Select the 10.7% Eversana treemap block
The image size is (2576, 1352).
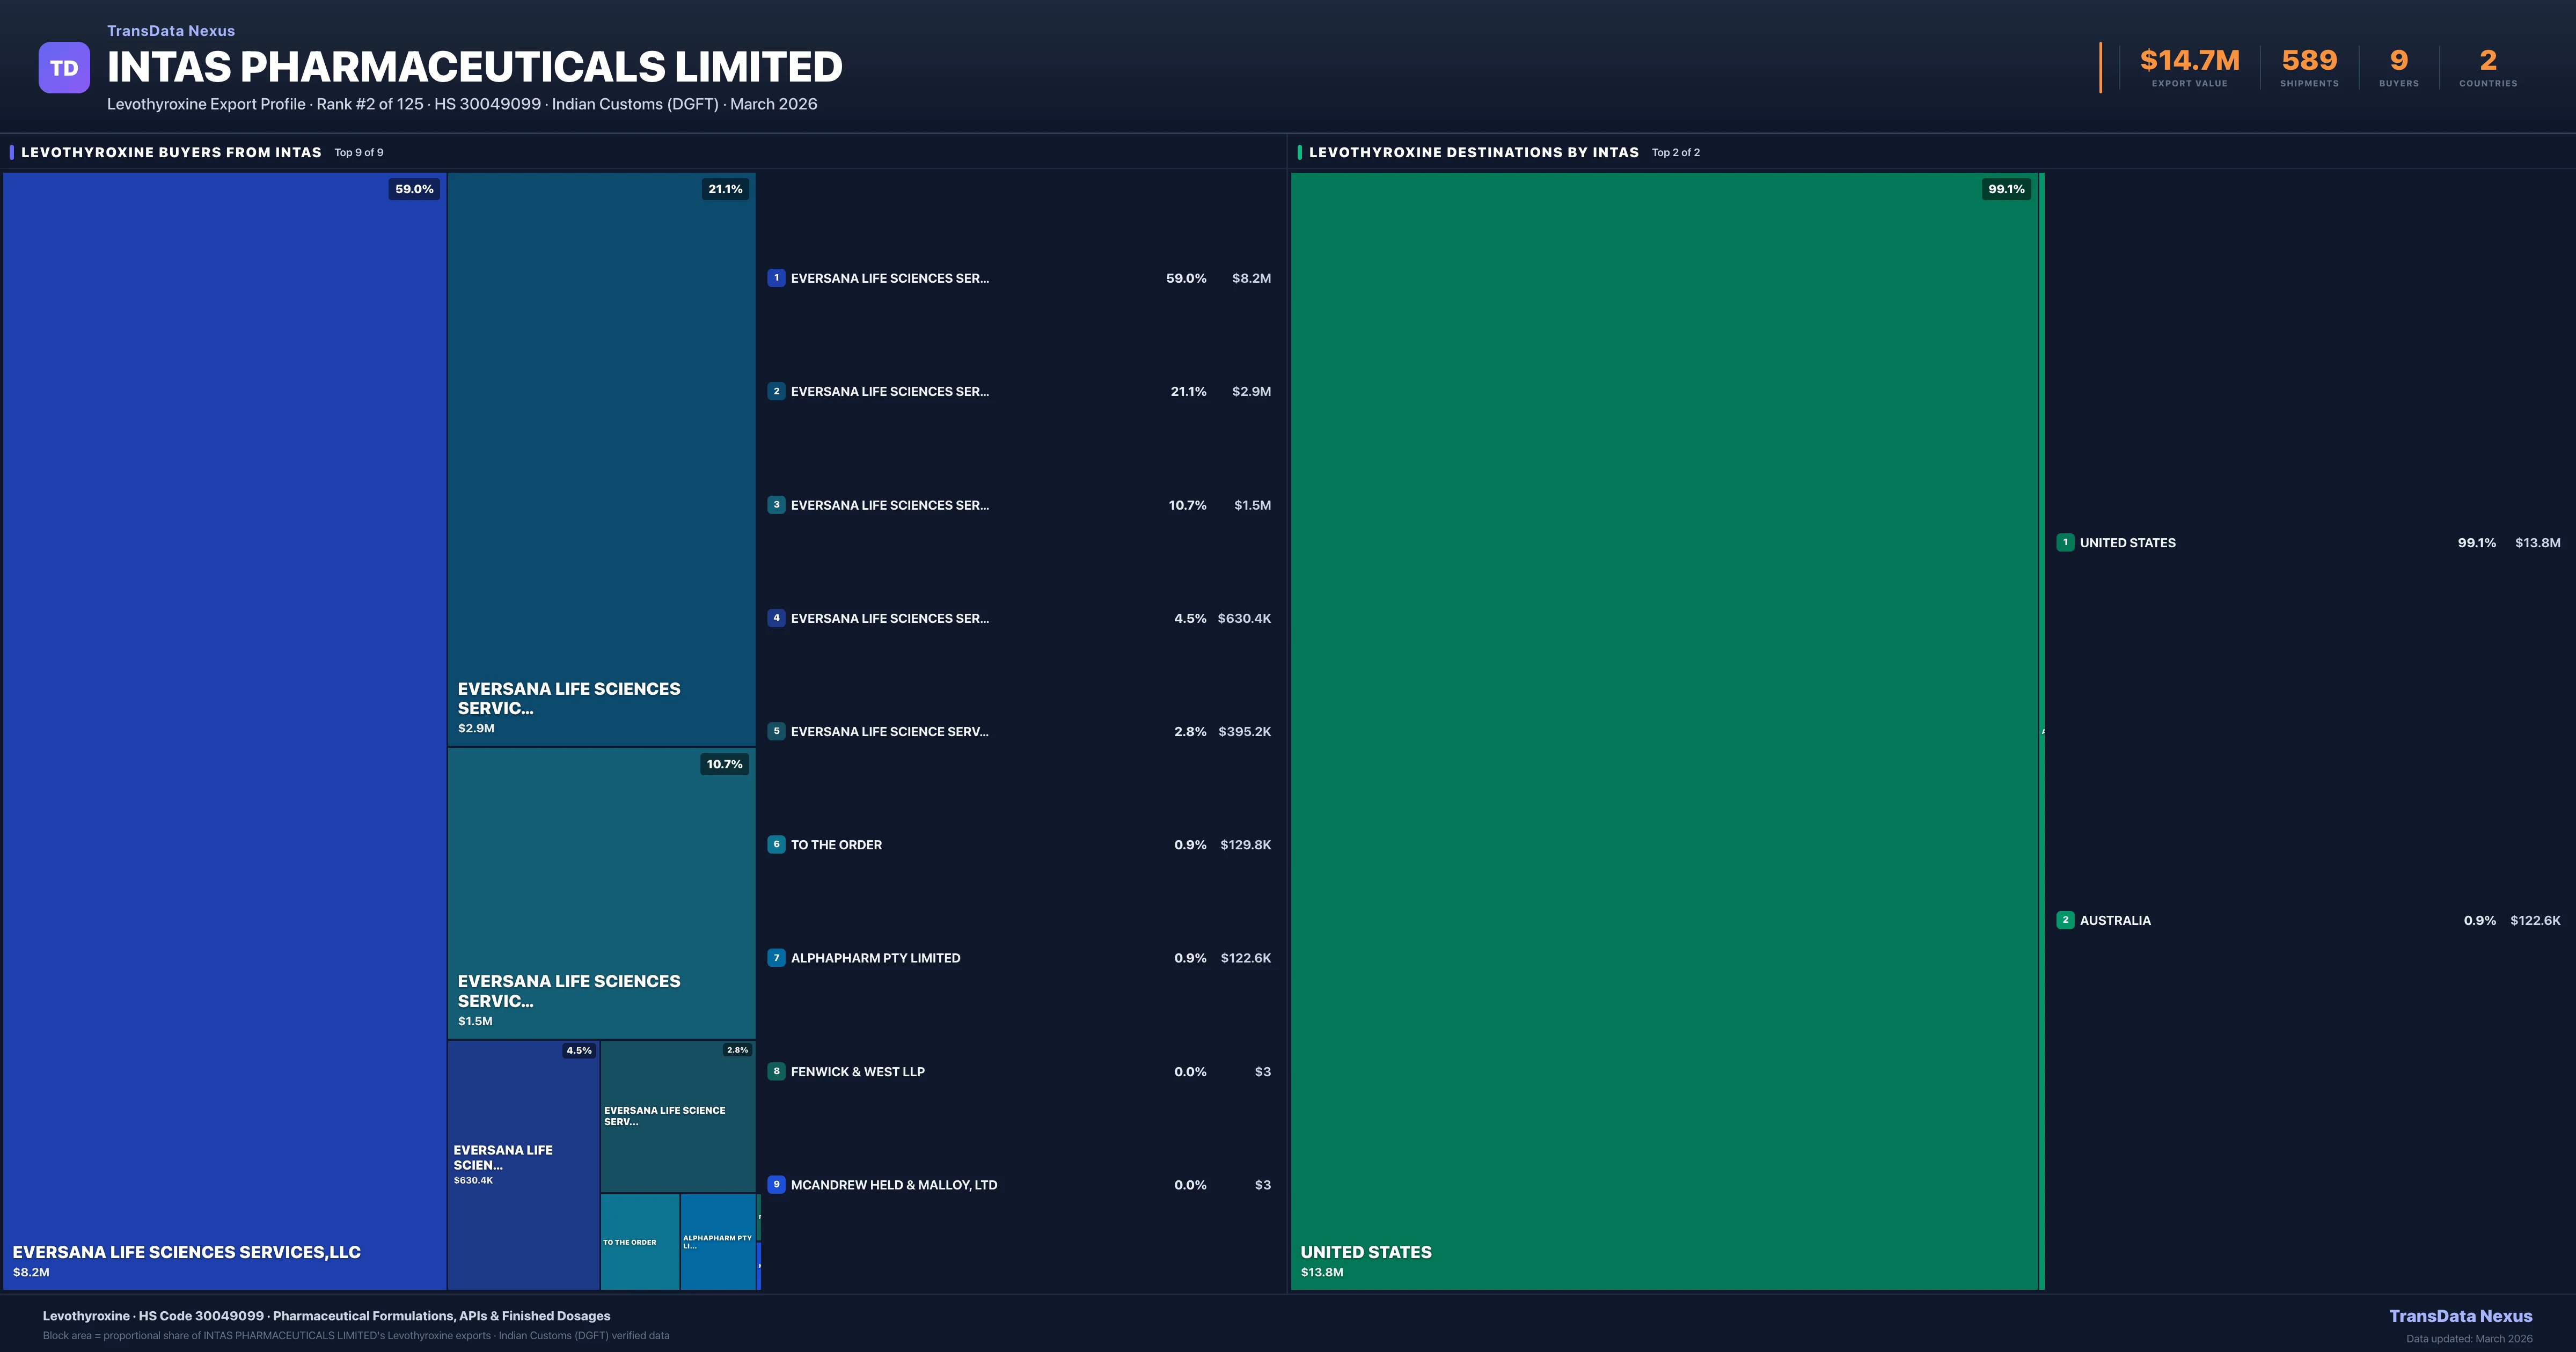point(601,893)
